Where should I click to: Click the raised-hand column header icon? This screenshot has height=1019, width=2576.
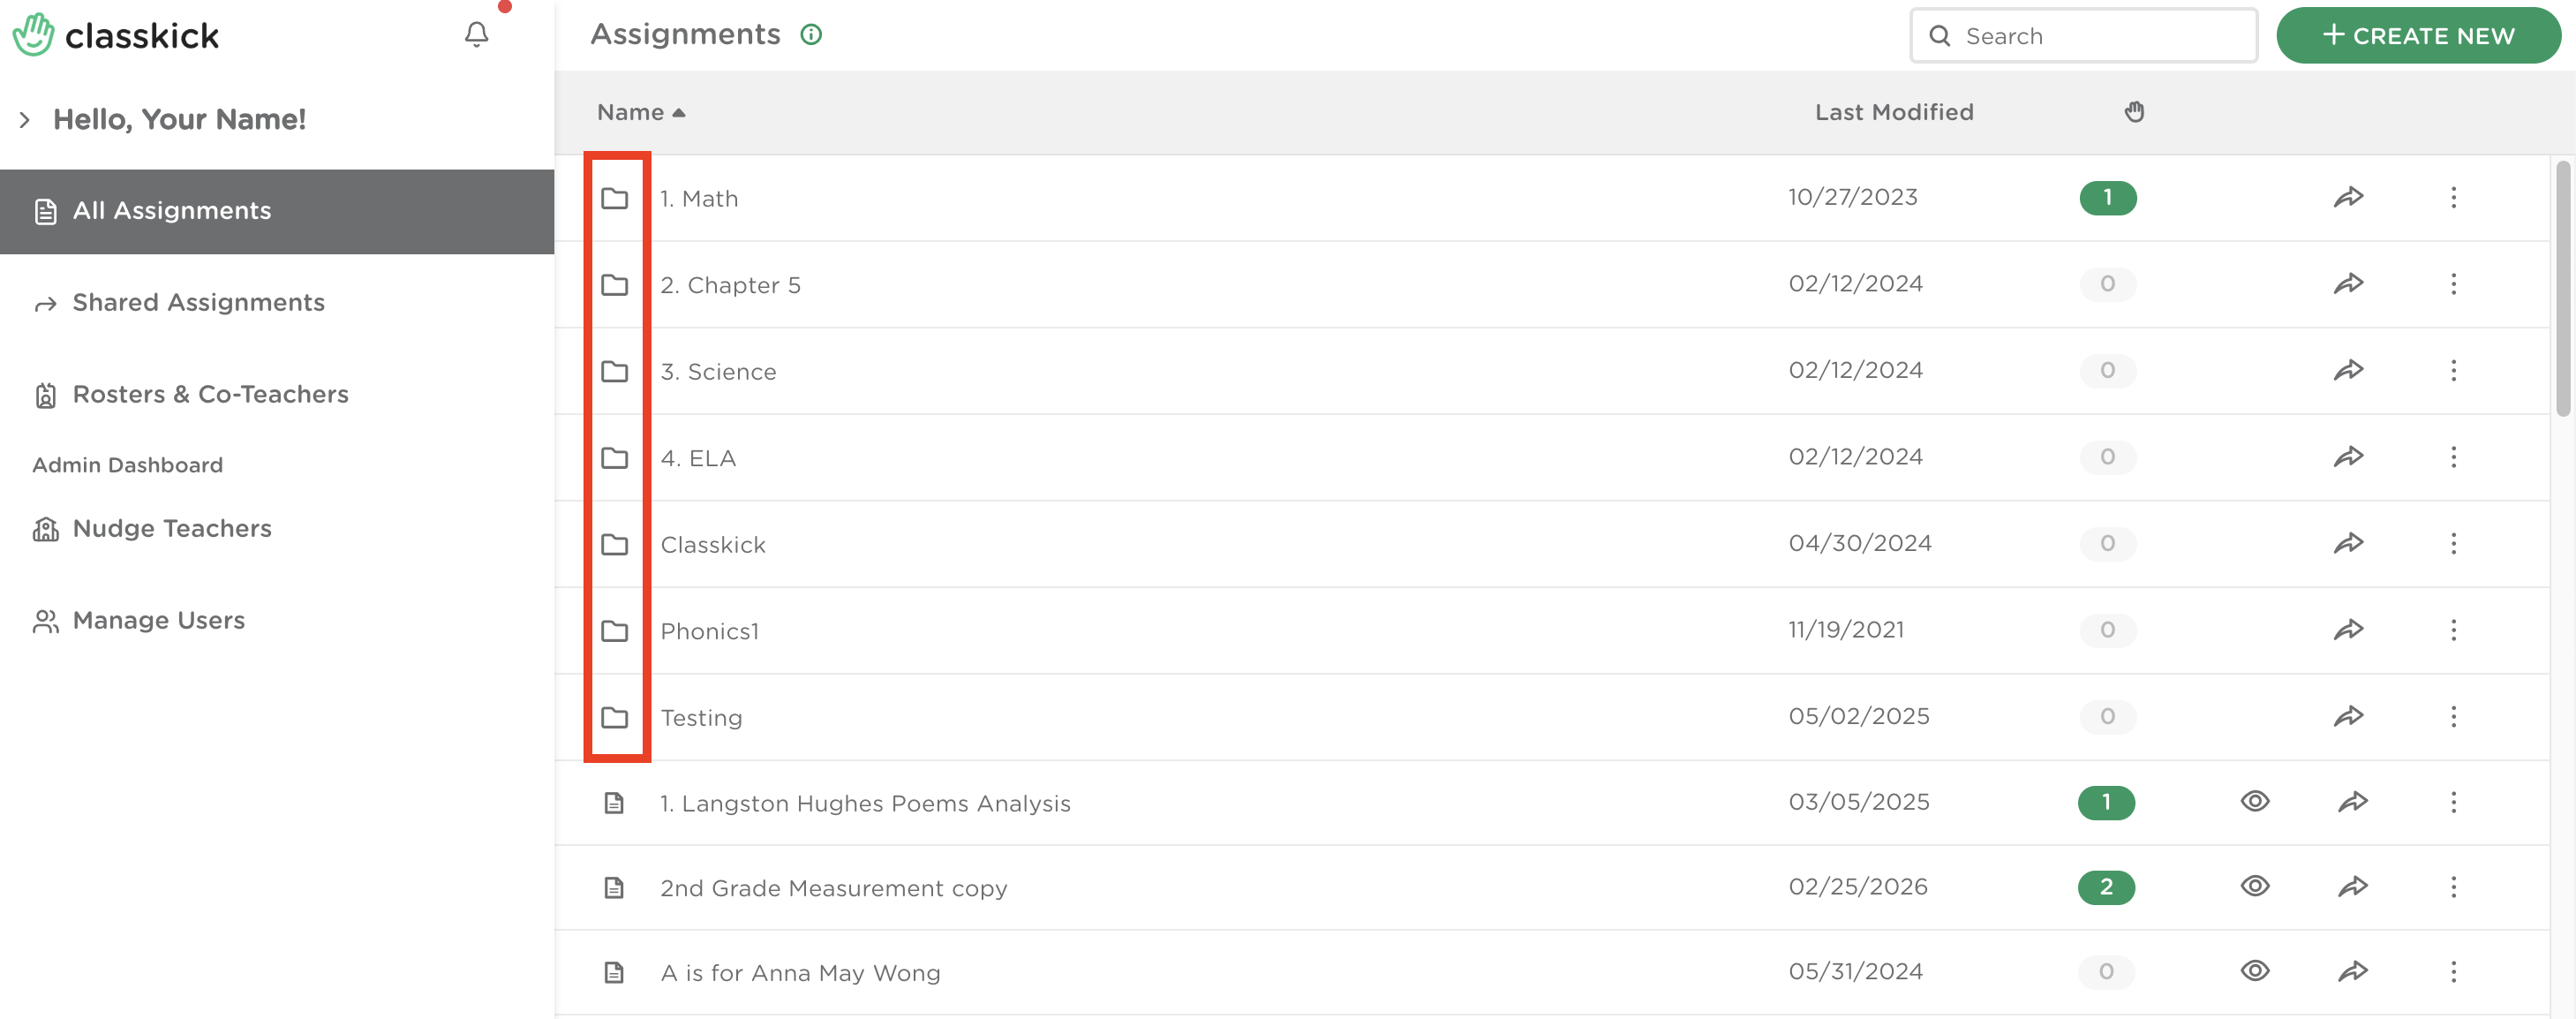pos(2134,112)
